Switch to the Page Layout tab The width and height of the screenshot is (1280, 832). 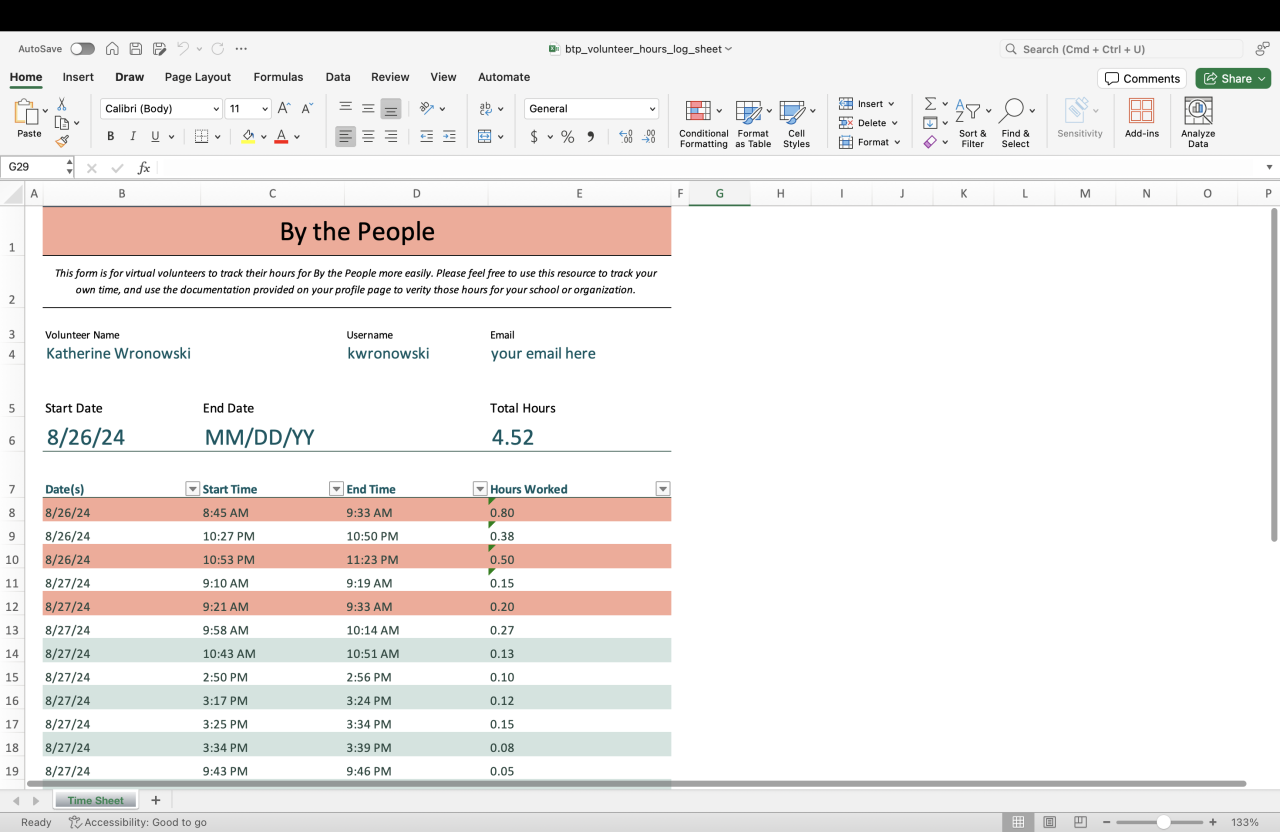pos(197,77)
